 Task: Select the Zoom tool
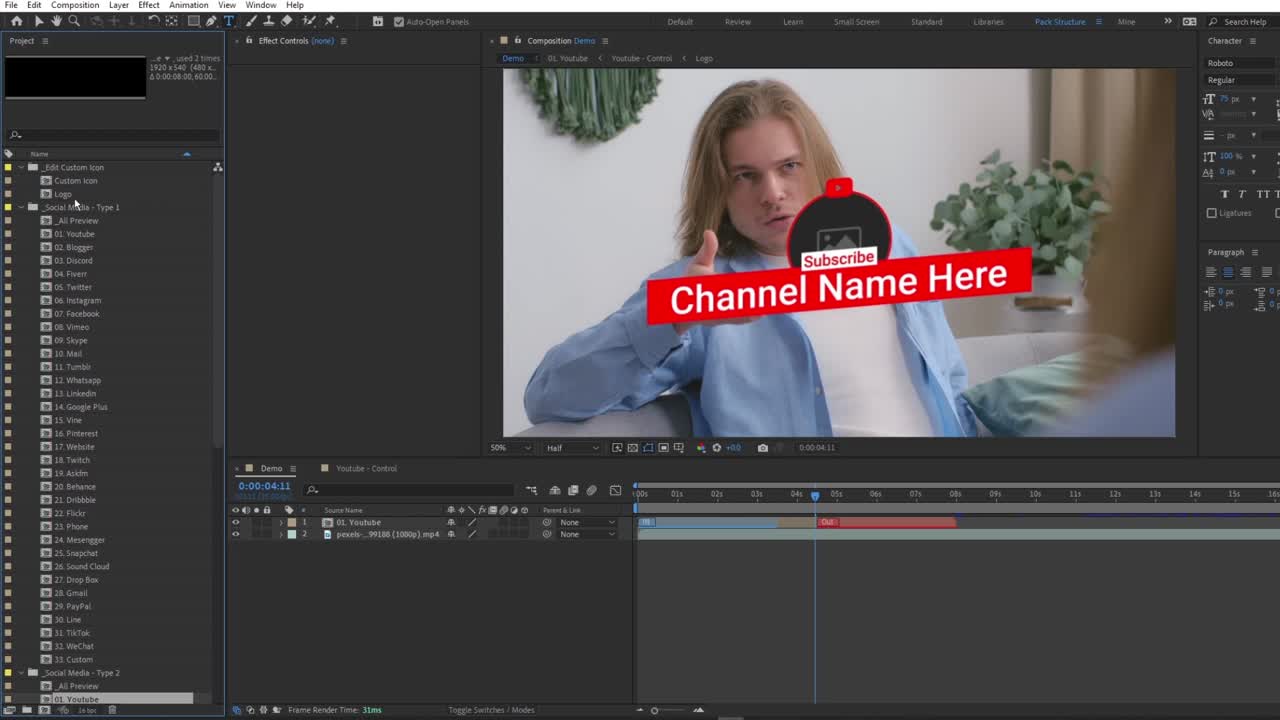pos(75,21)
